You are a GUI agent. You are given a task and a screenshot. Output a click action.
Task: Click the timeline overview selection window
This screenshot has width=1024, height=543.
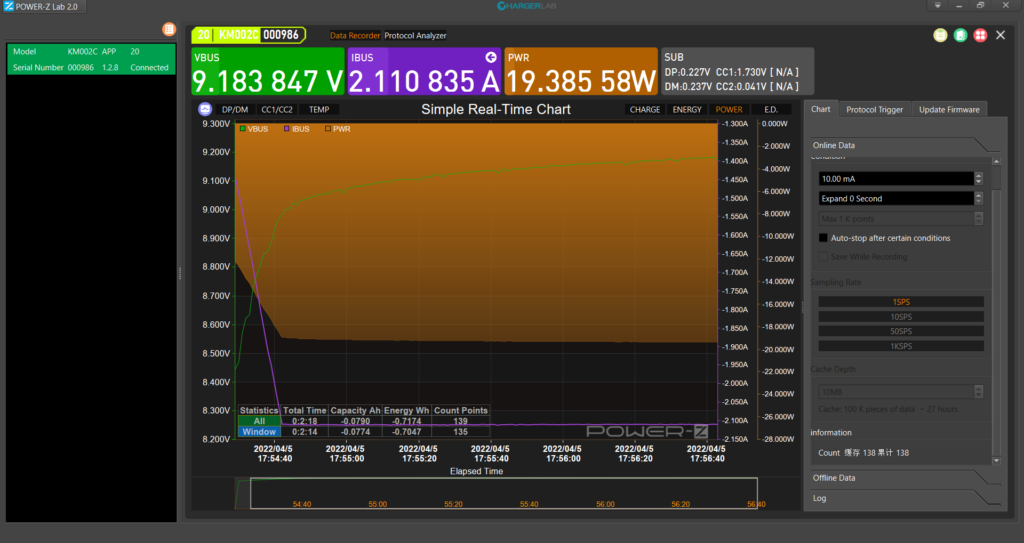[504, 493]
